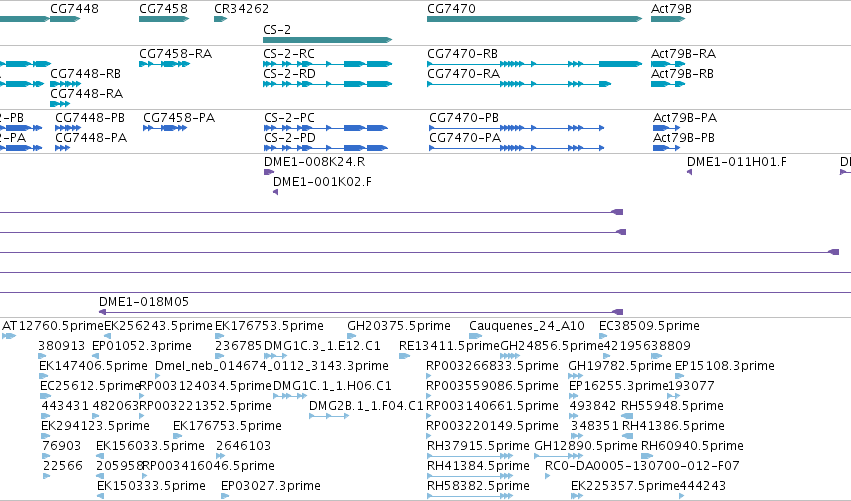Click the EP01052.3prime EST label
Viewport: 851px width, 501px height.
point(142,346)
